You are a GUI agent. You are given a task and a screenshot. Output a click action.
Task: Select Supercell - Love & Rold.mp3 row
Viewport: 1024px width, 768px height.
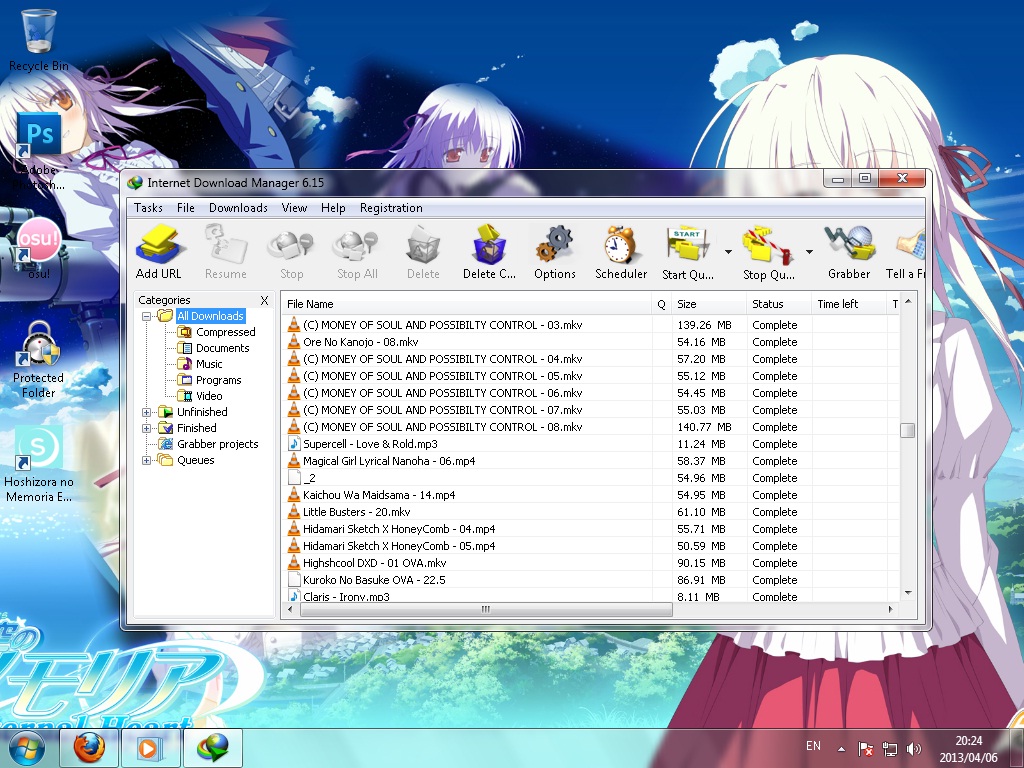coord(590,444)
